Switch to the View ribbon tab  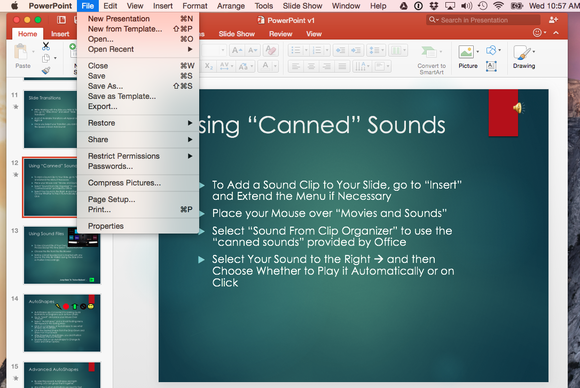(x=314, y=34)
